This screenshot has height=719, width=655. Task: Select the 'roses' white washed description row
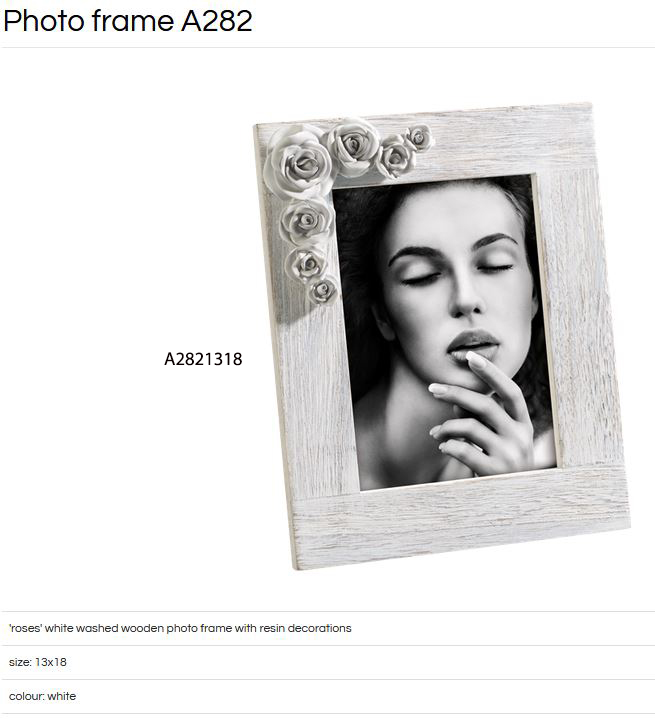328,628
